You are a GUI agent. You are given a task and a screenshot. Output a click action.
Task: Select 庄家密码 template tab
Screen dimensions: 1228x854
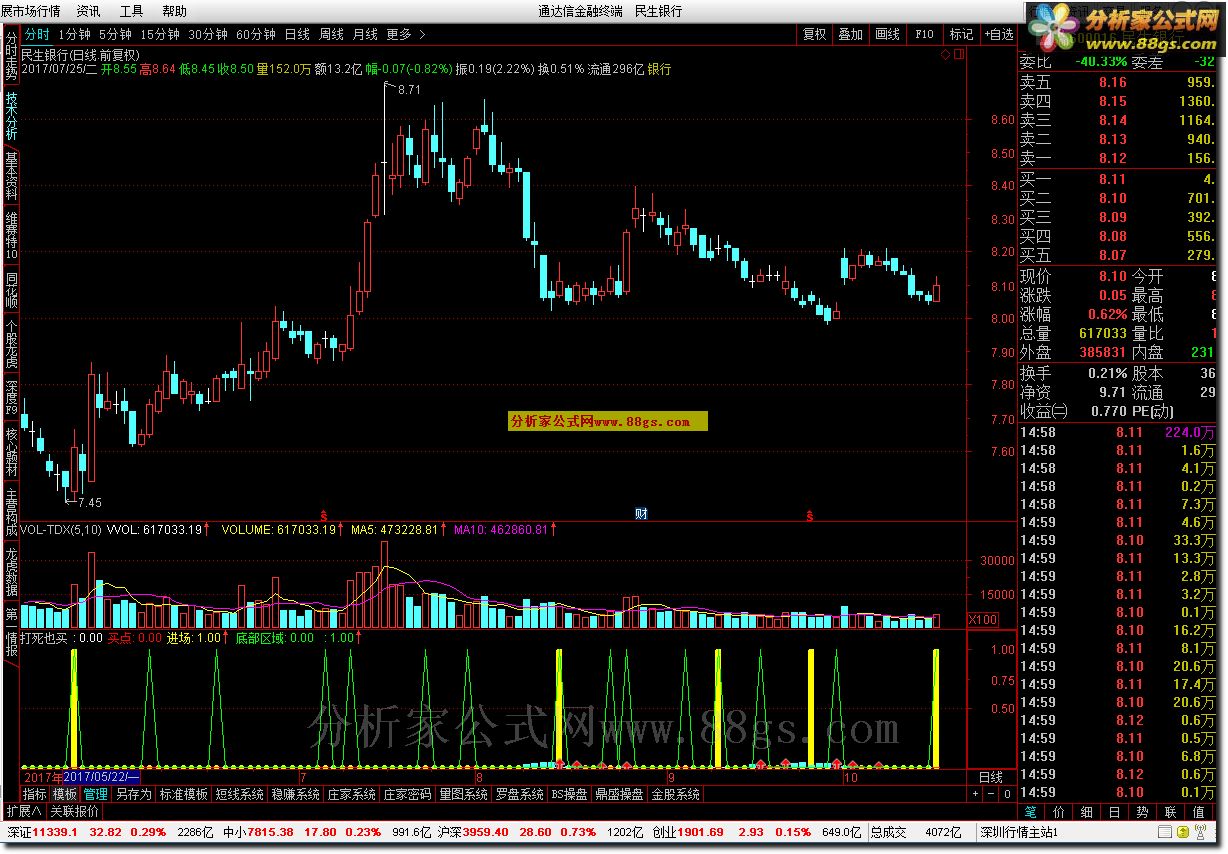tap(408, 794)
